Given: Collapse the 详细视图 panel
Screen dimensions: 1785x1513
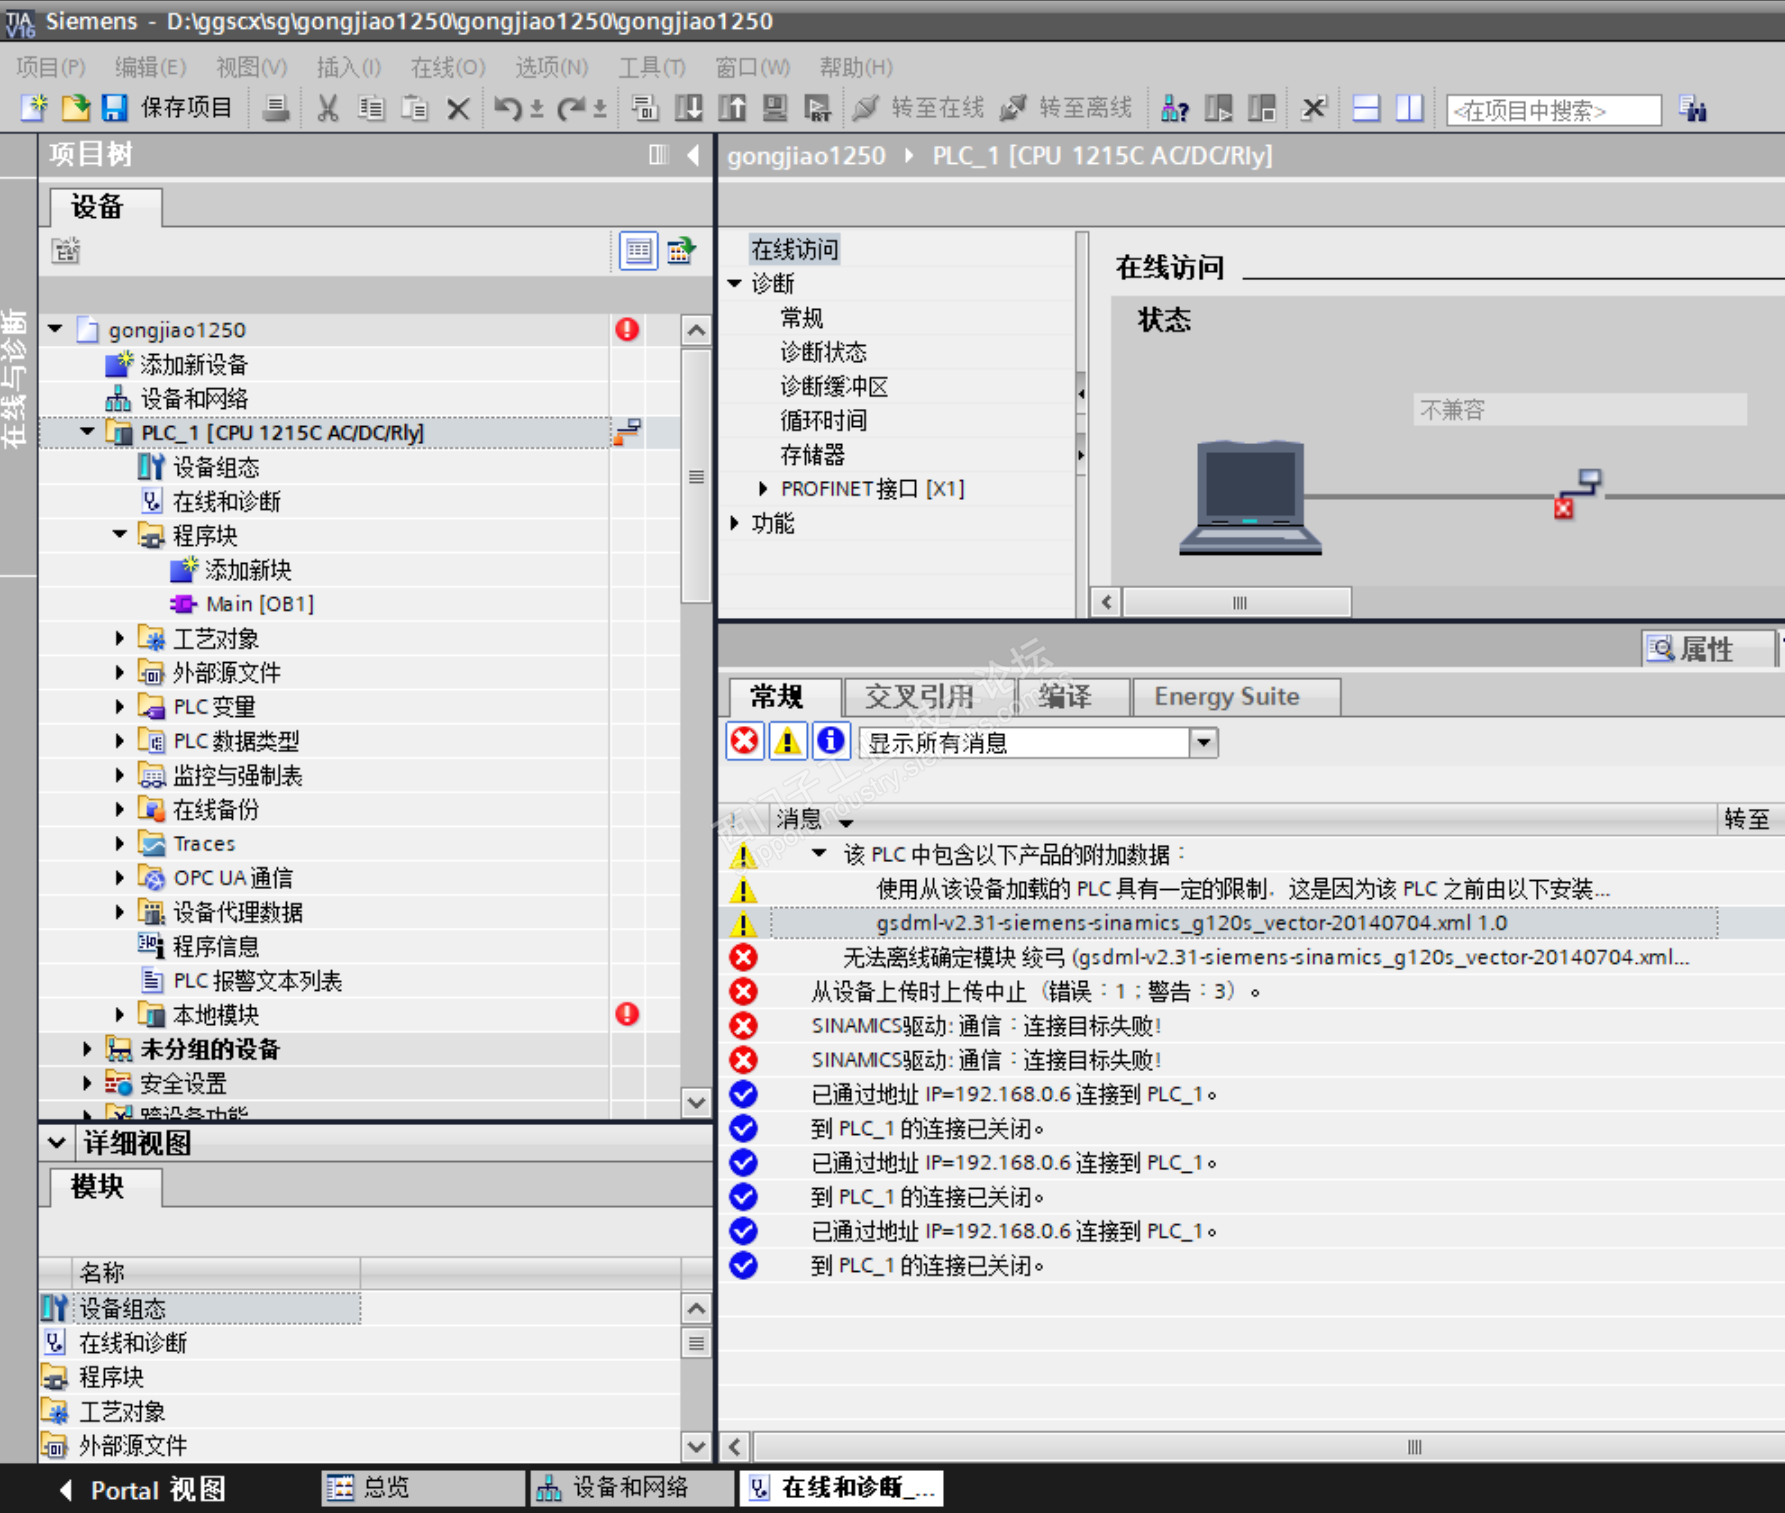Looking at the screenshot, I should [x=57, y=1143].
